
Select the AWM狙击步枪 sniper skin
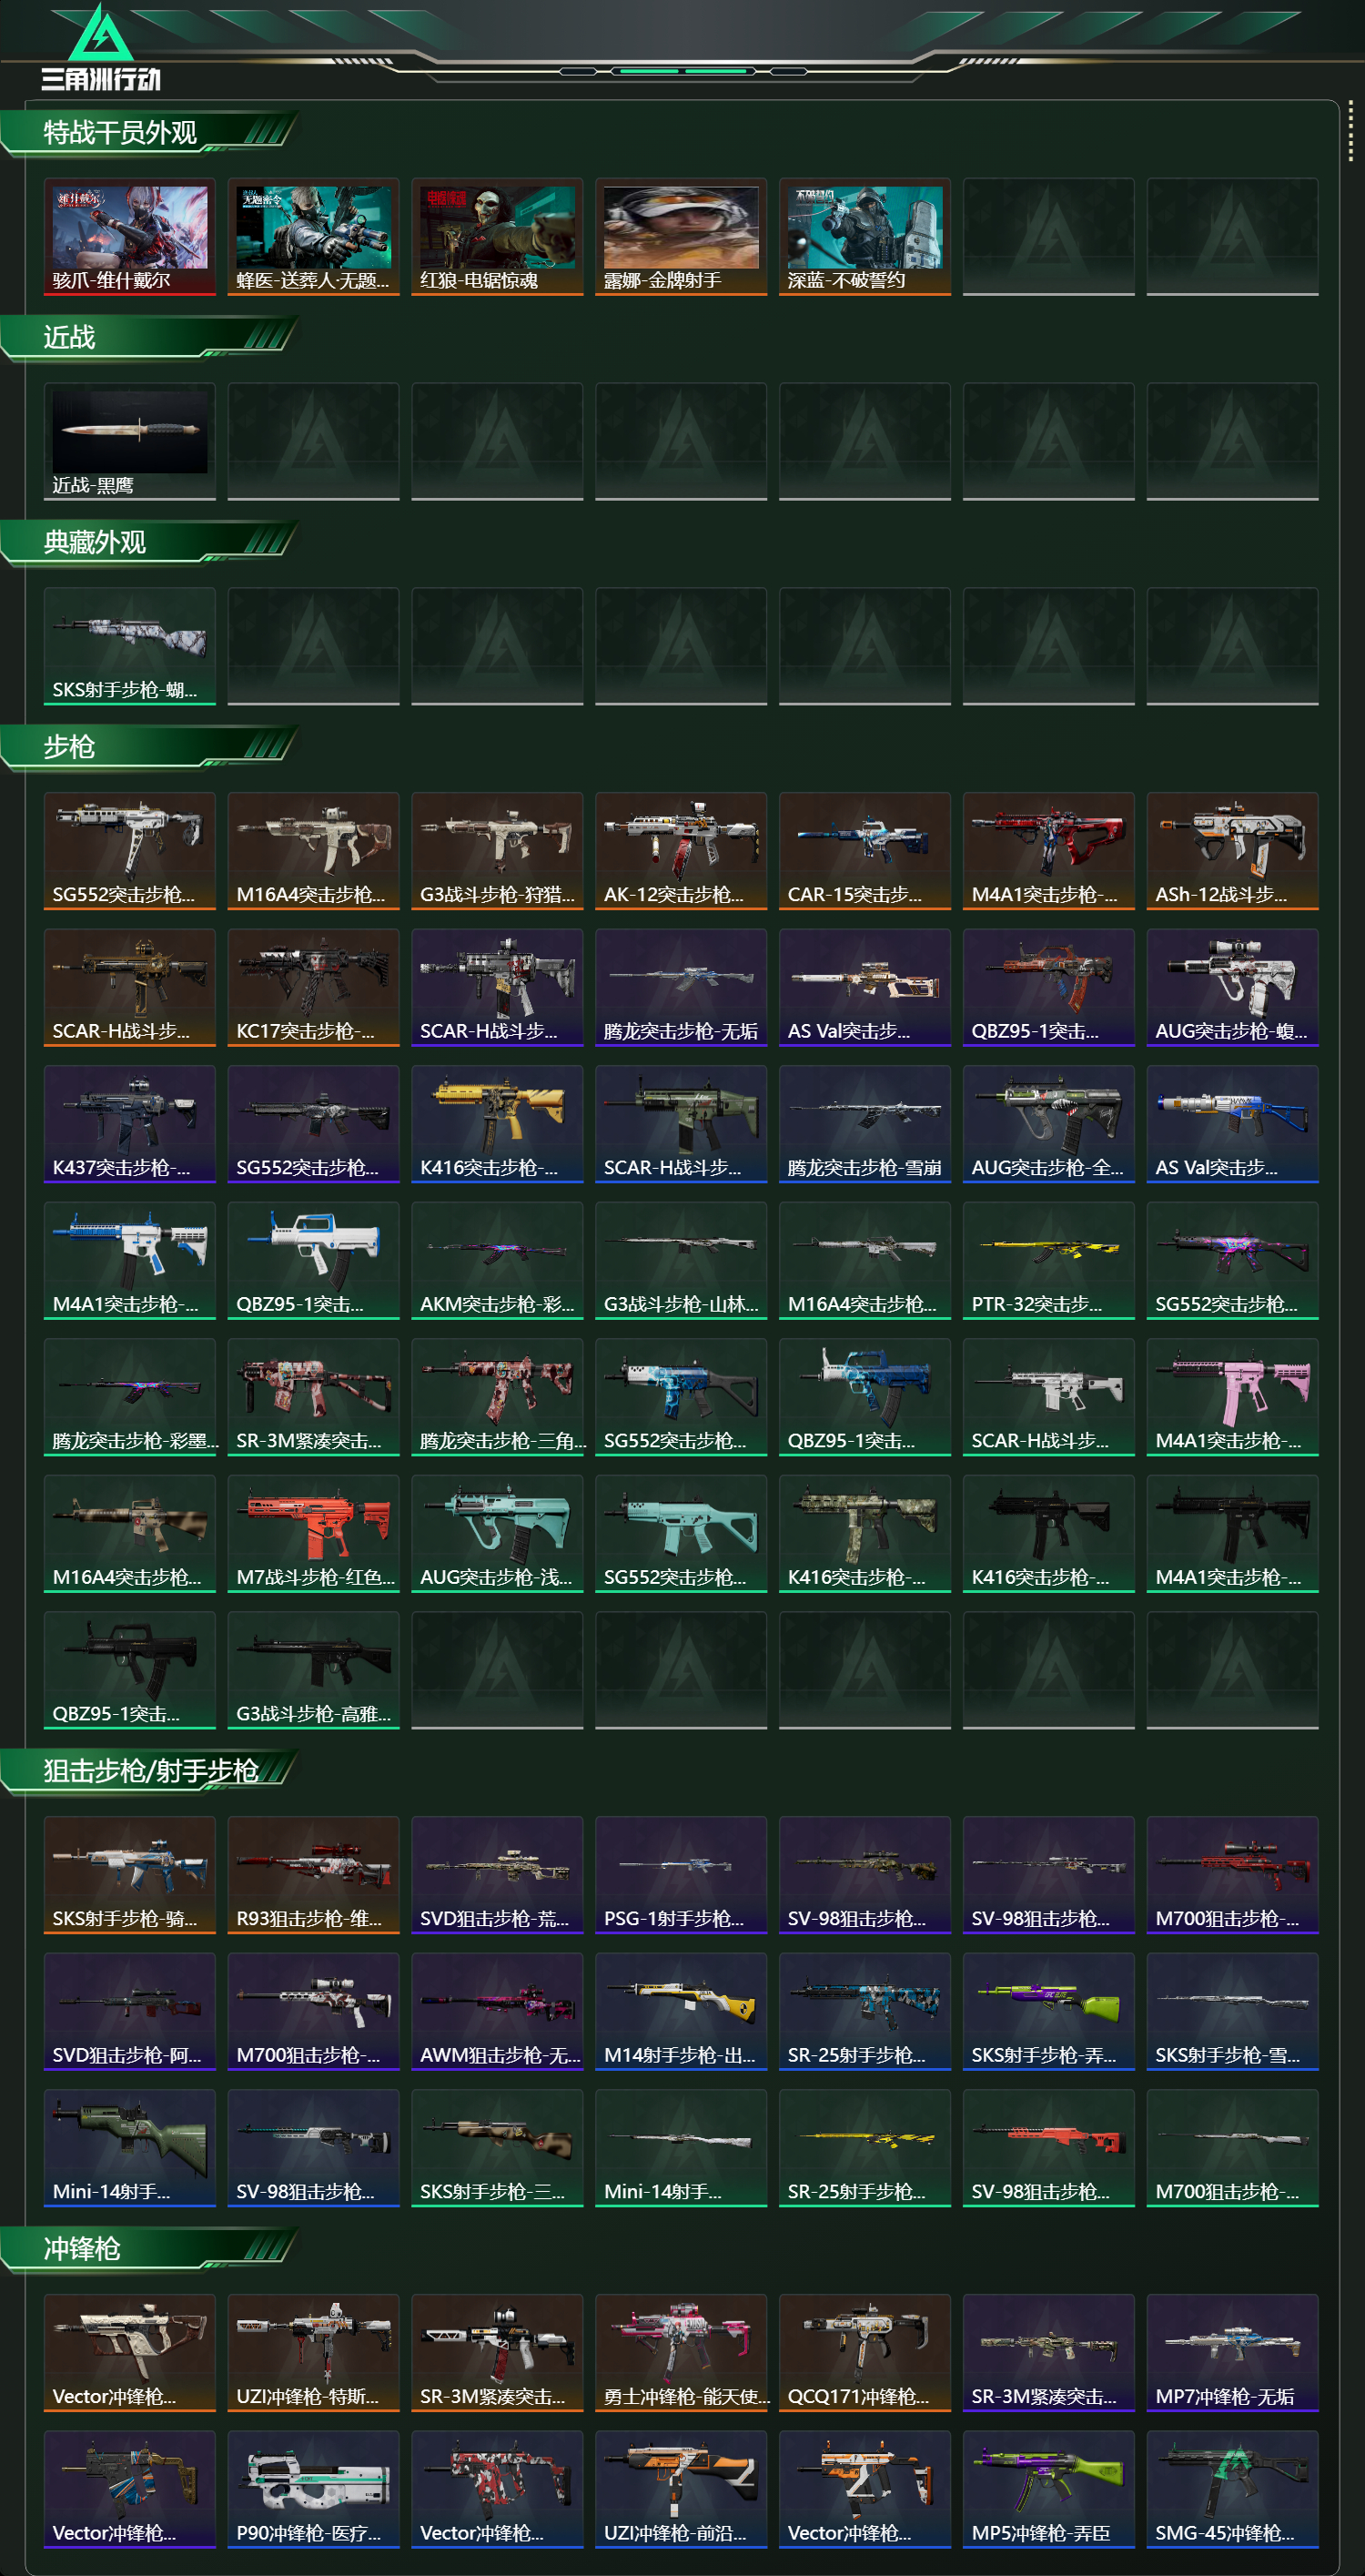(497, 2012)
